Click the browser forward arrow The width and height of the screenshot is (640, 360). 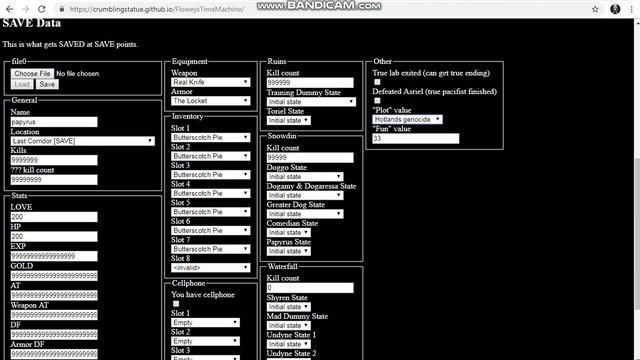tap(25, 9)
